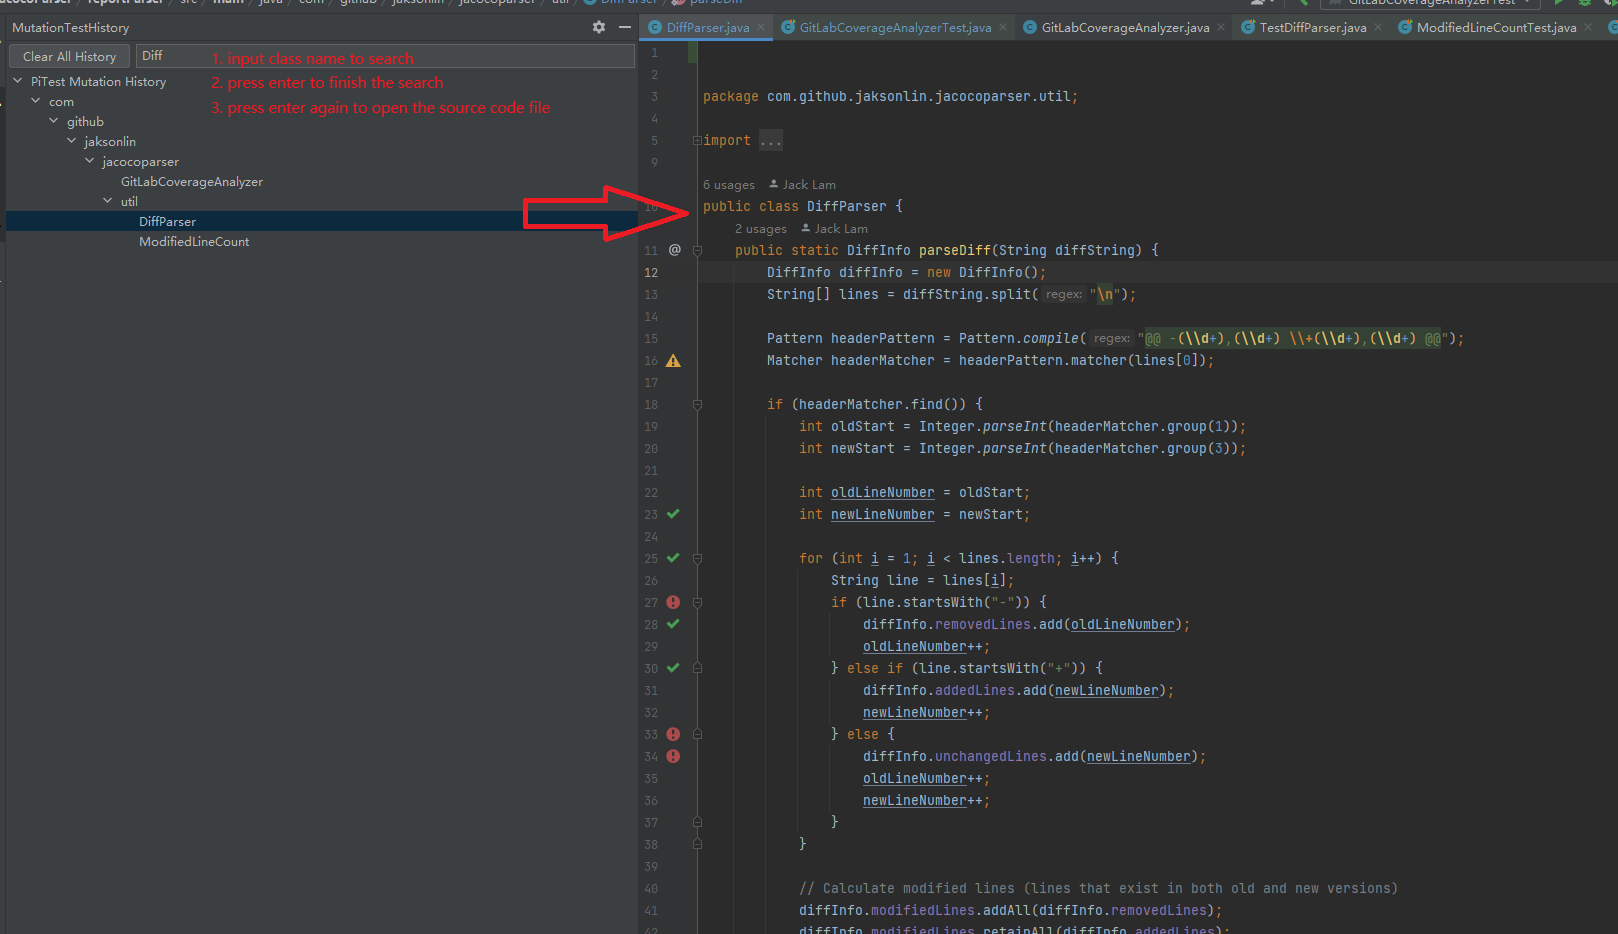Select ModifiedLineCount in history tree
This screenshot has height=934, width=1618.
pyautogui.click(x=194, y=241)
